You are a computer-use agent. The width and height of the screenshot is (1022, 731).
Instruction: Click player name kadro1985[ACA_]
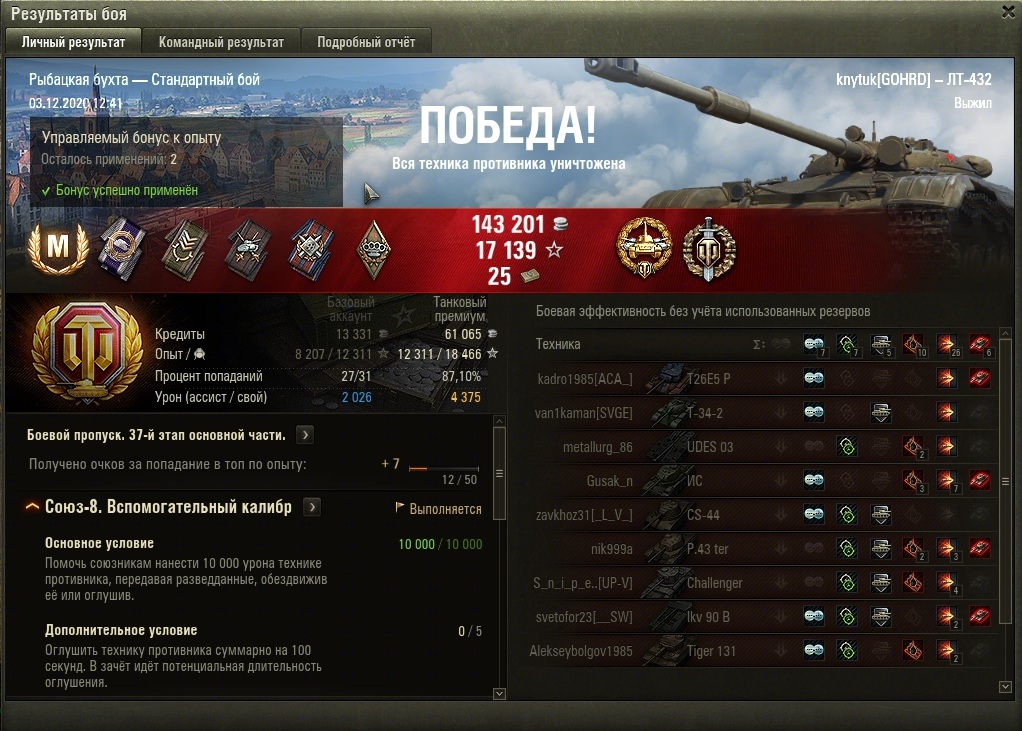click(x=585, y=379)
